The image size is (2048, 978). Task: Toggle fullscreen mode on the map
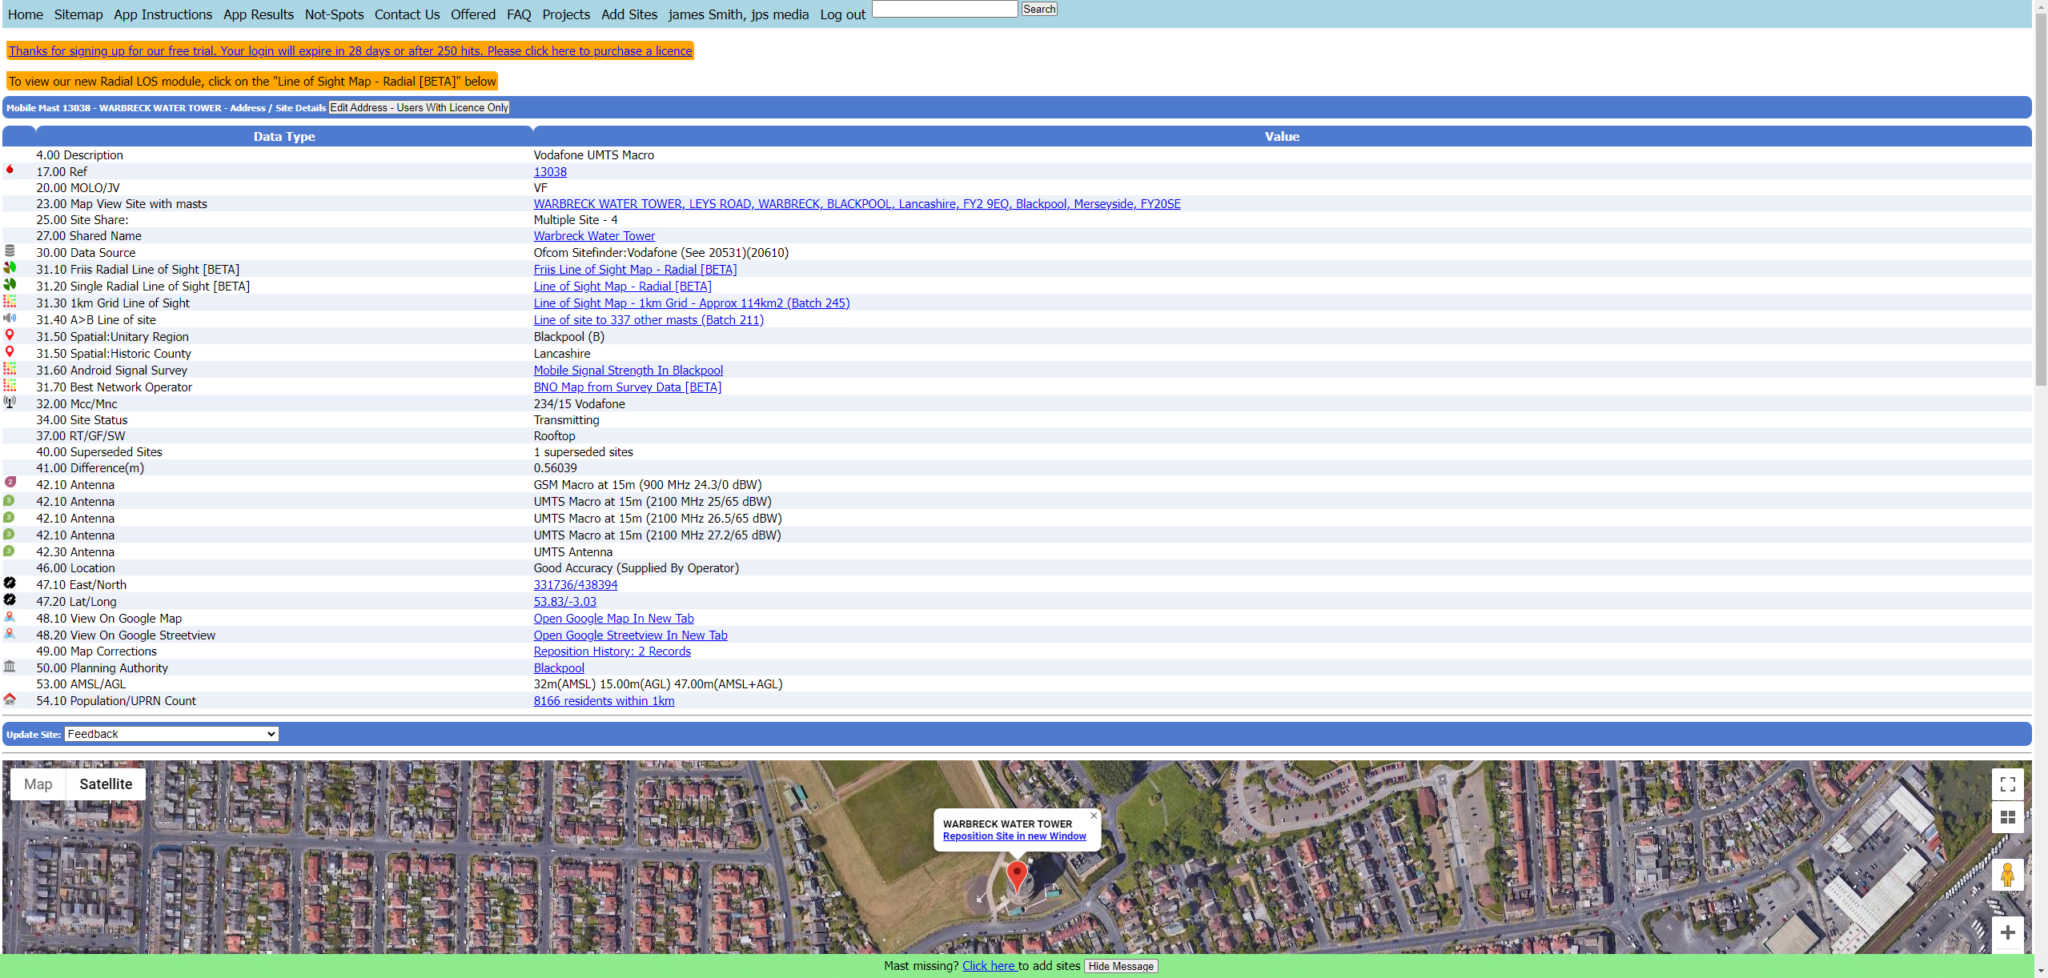click(2007, 784)
